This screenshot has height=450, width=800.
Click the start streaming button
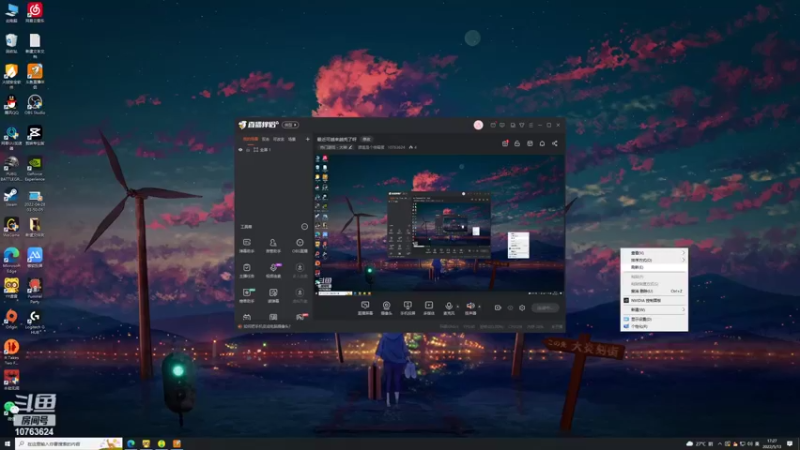545,308
